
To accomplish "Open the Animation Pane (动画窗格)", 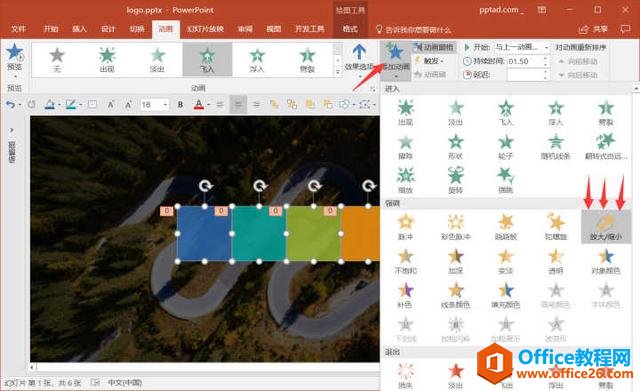I will [434, 47].
